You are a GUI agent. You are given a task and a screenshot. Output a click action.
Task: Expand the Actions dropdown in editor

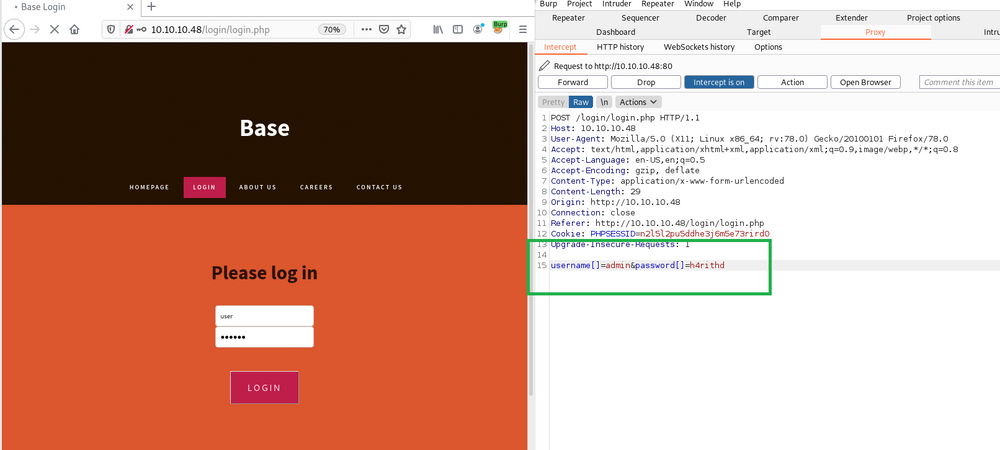click(638, 102)
